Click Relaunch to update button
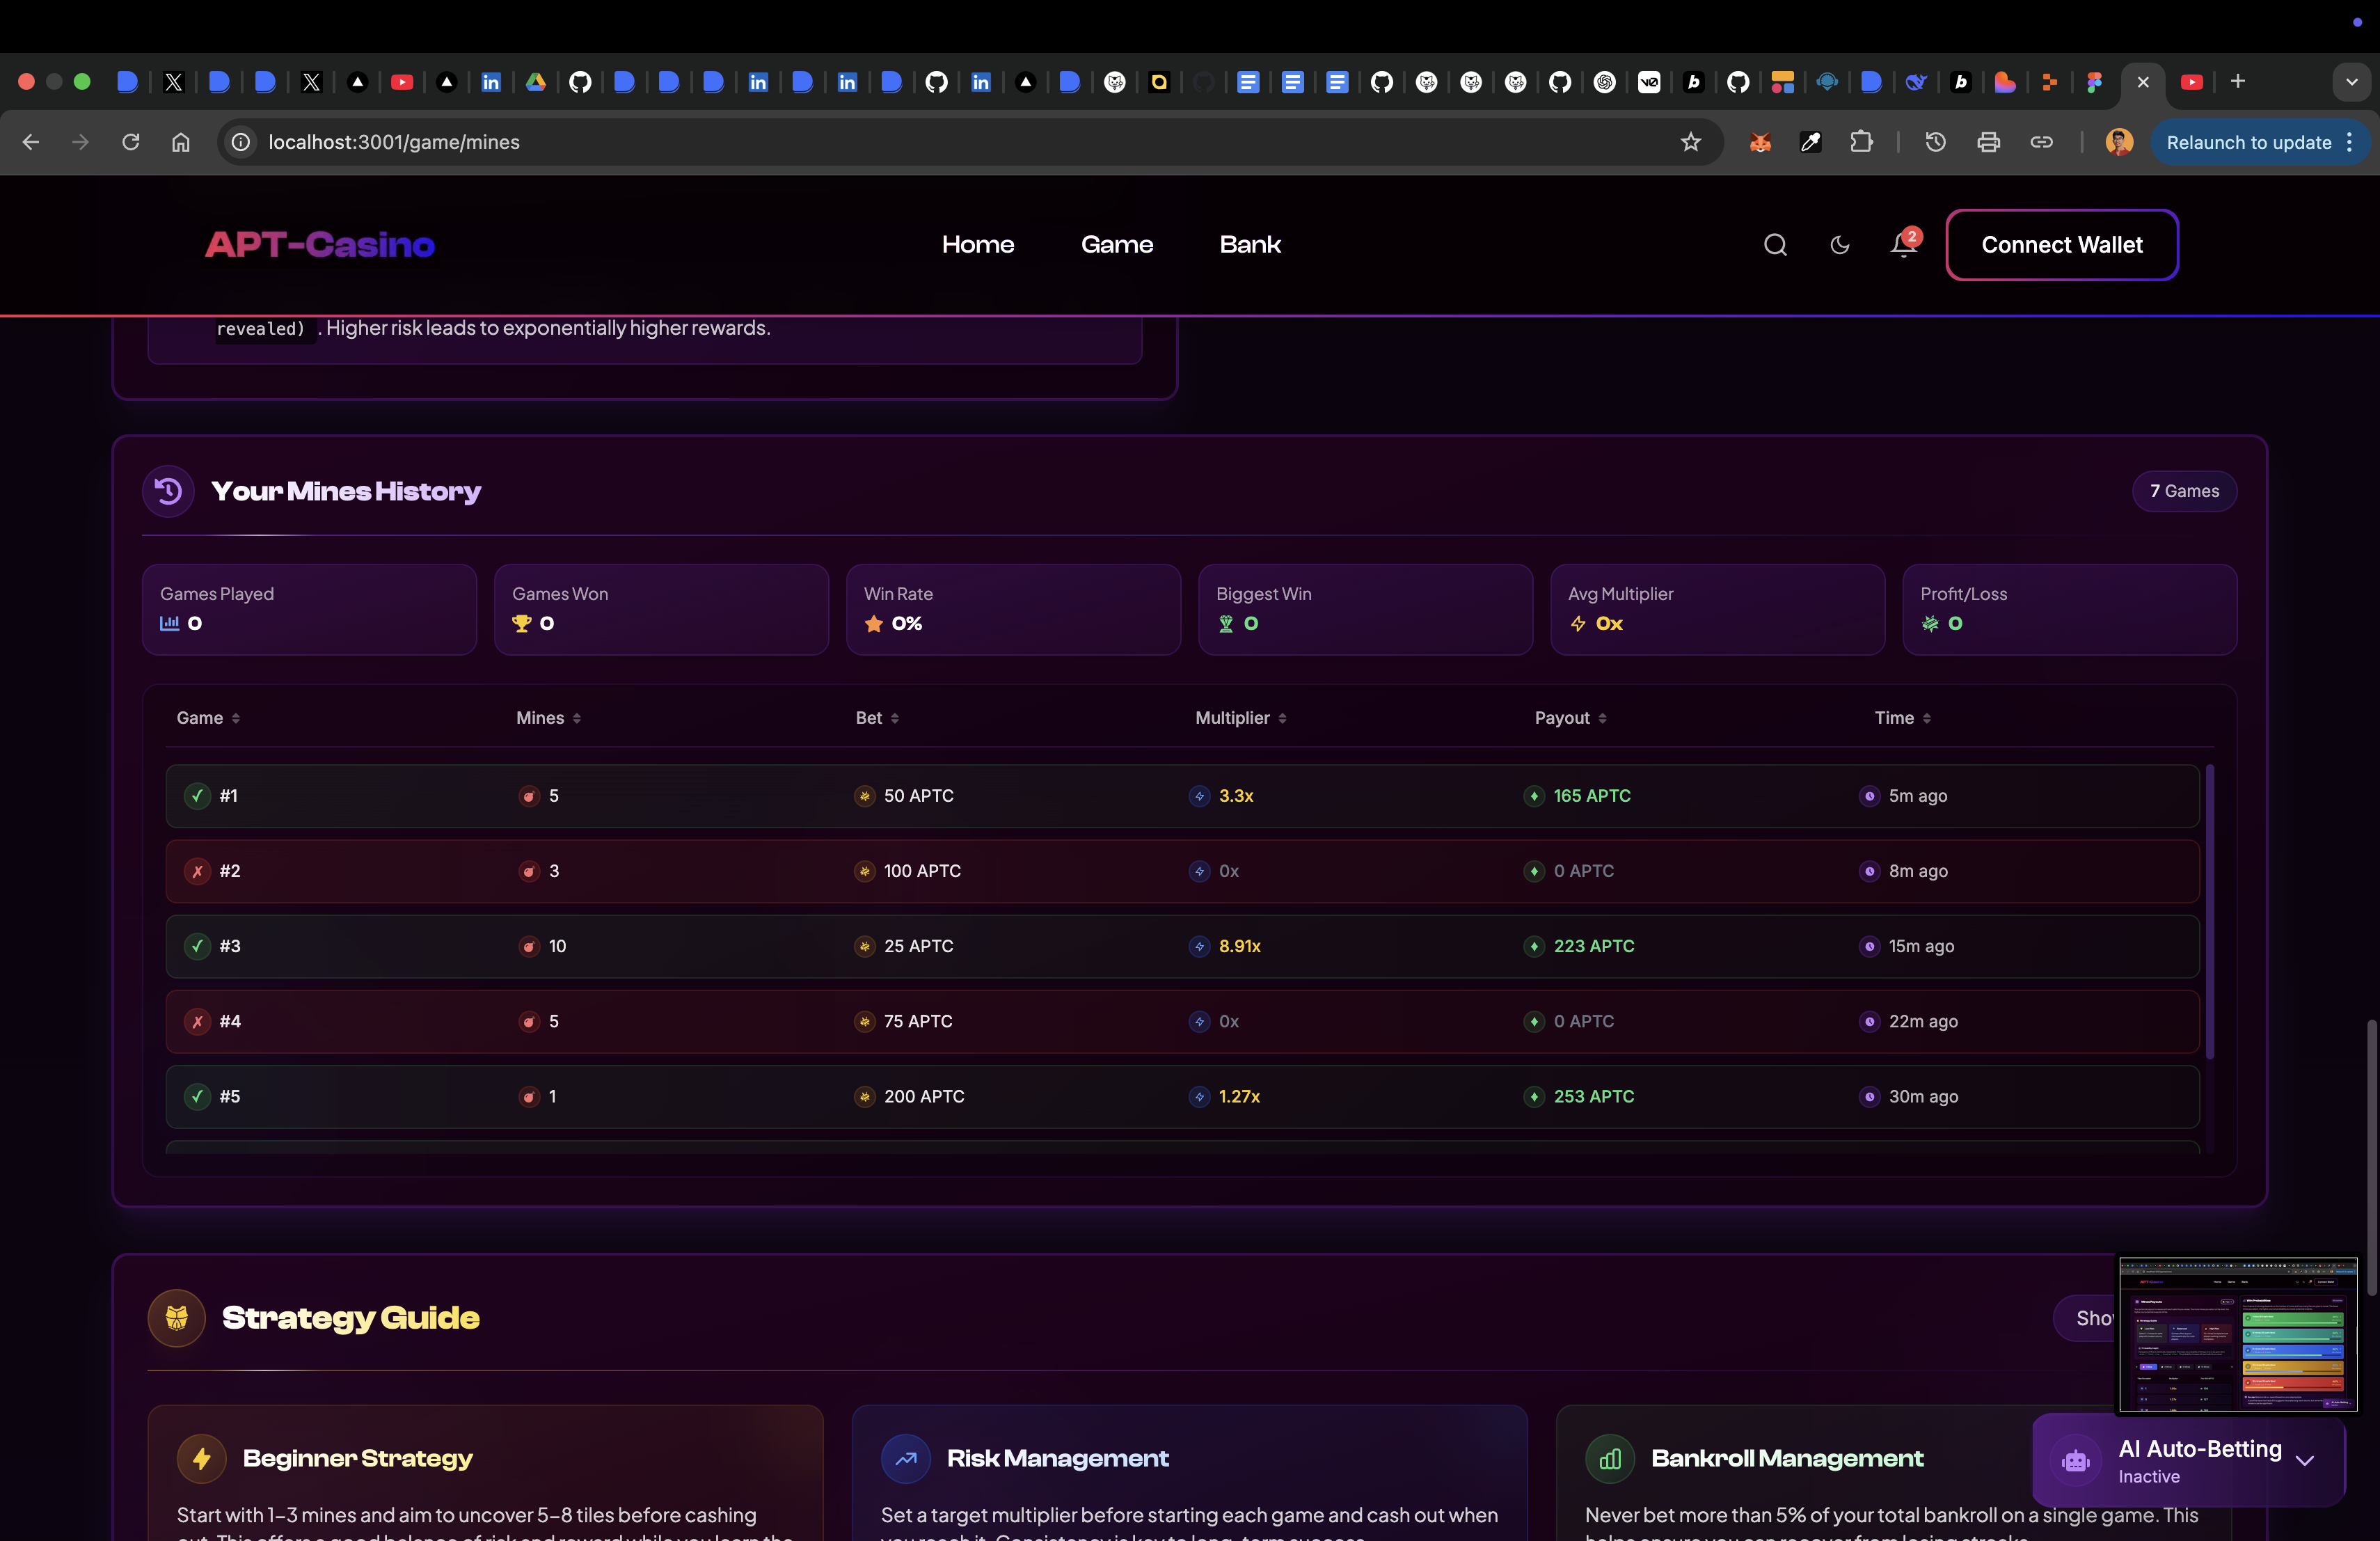 coord(2248,142)
